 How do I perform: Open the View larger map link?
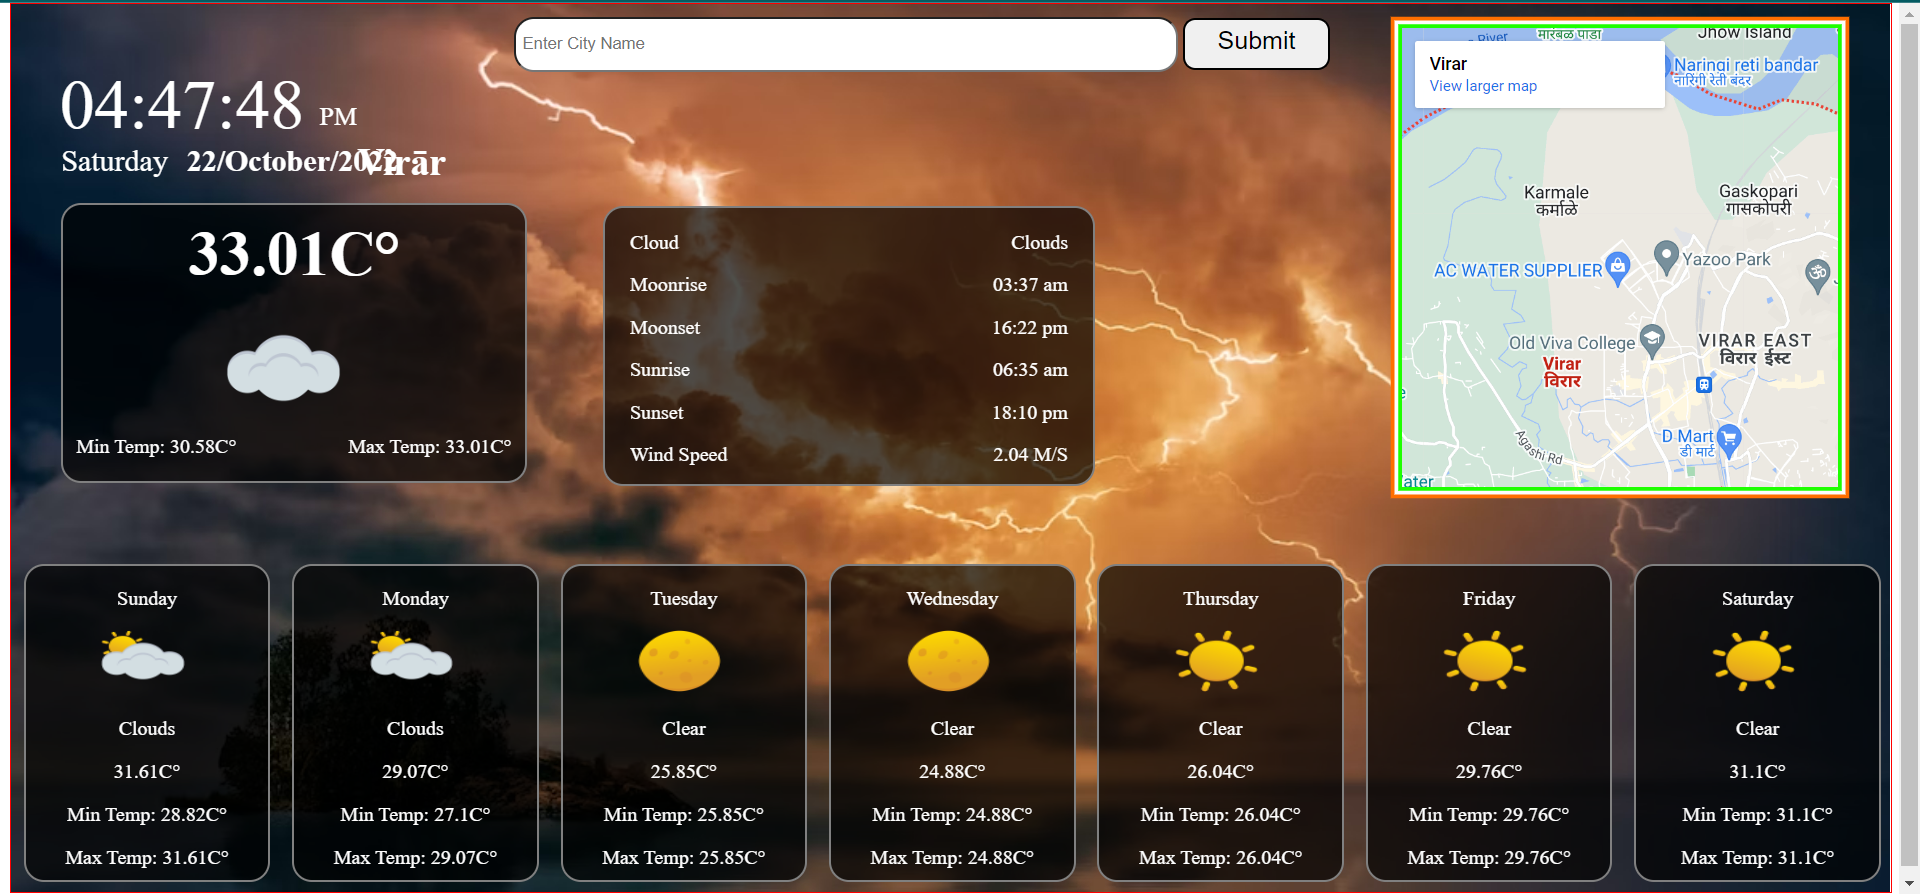pyautogui.click(x=1483, y=86)
